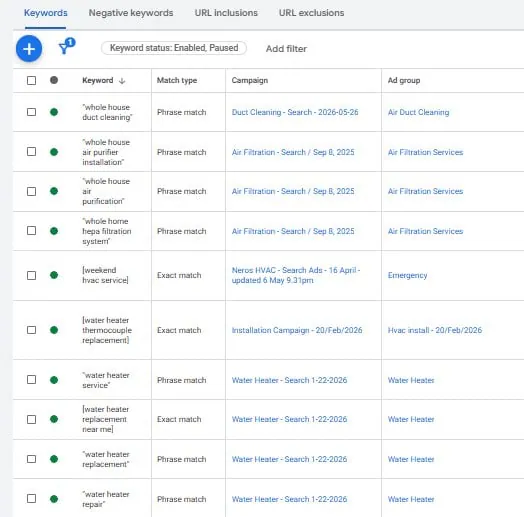
Task: Open Air Filtration Services for air purification row
Action: (x=425, y=191)
